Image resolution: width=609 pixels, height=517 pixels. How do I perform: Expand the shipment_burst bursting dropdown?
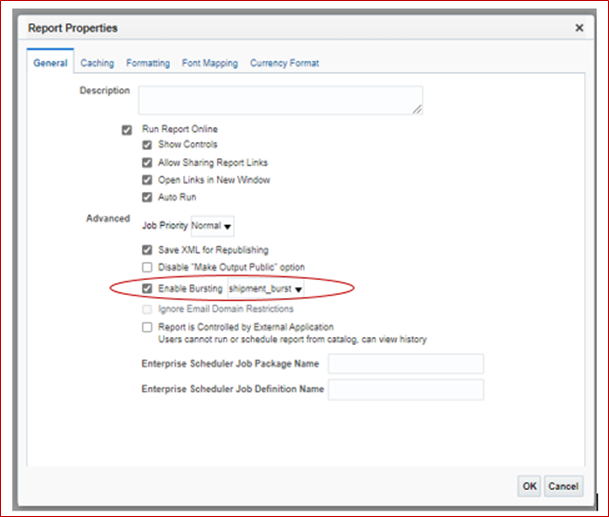pyautogui.click(x=266, y=289)
